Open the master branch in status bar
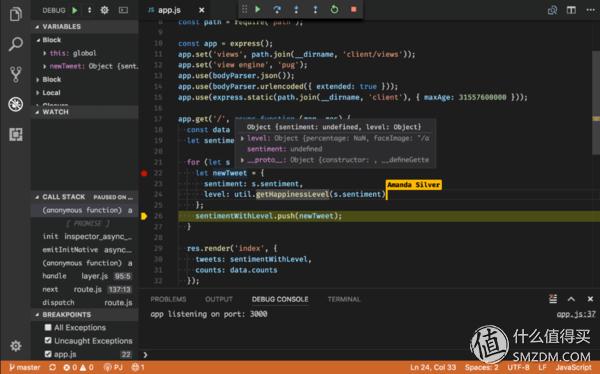Viewport: 600px width, 374px height. (x=24, y=367)
